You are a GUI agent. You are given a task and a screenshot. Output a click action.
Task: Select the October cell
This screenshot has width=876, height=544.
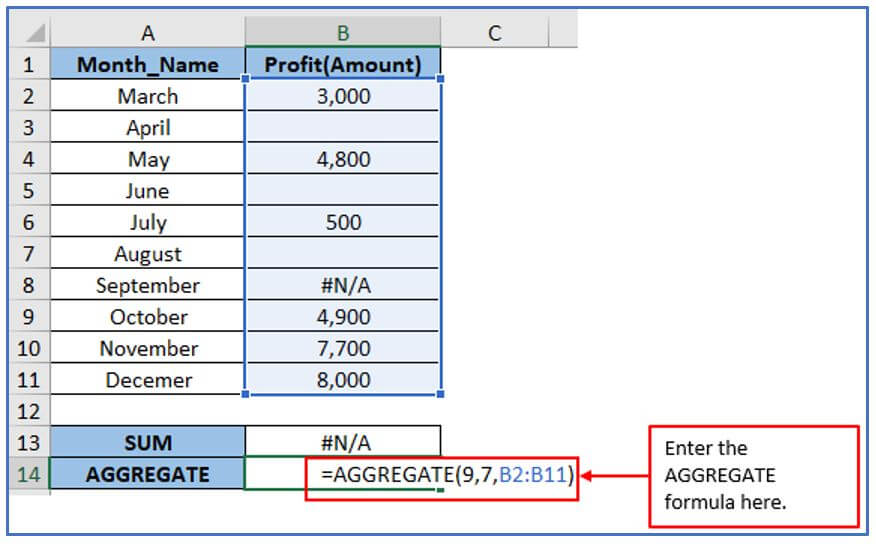[x=147, y=316]
